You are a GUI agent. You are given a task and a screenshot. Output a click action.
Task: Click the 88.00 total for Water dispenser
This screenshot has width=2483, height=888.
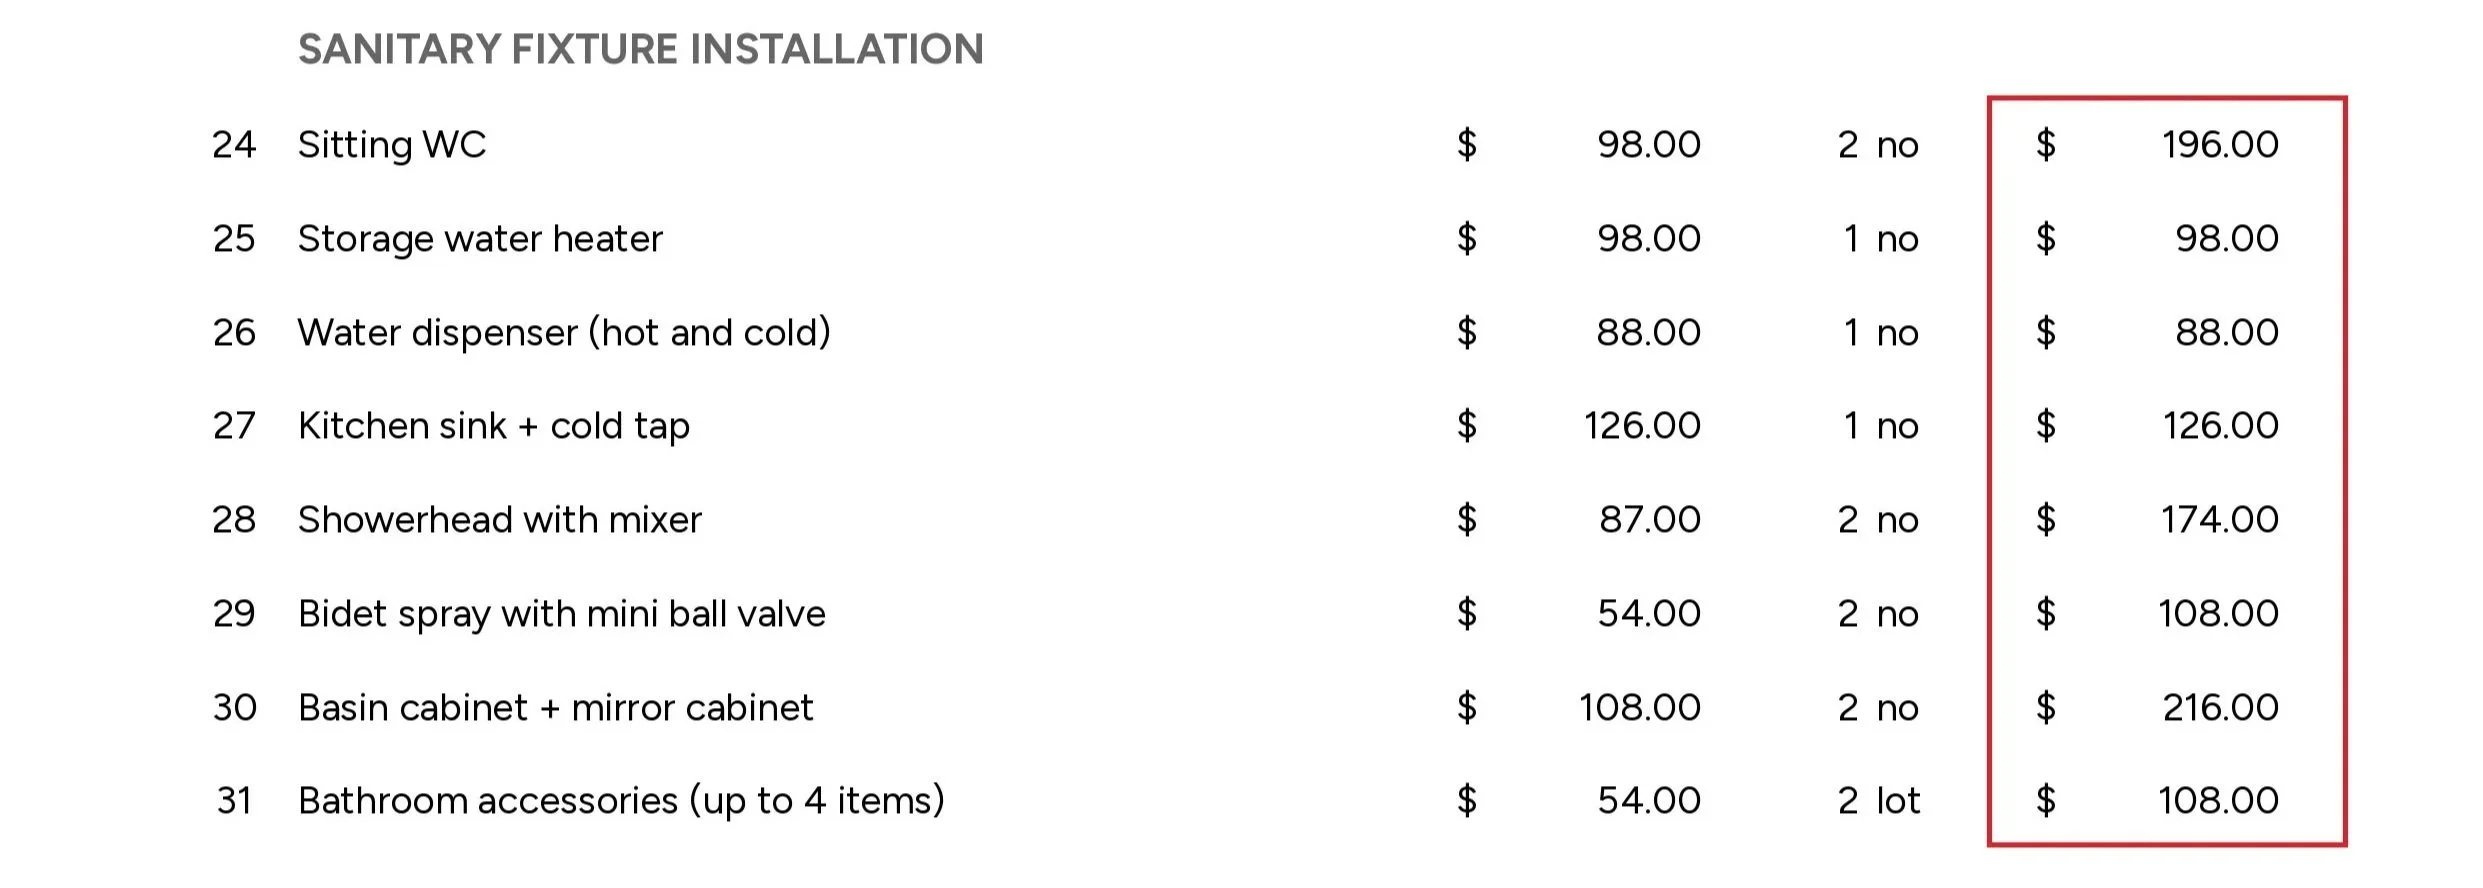[2227, 333]
